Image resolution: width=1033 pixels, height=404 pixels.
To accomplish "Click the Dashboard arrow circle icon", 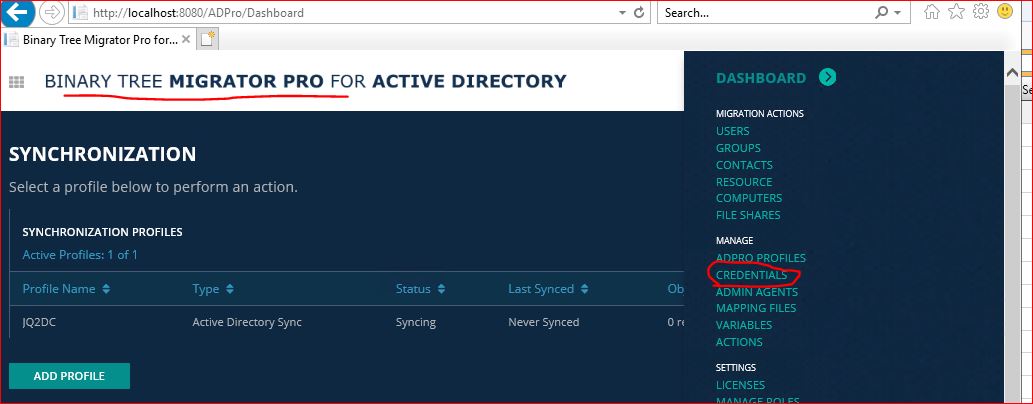I will (827, 78).
